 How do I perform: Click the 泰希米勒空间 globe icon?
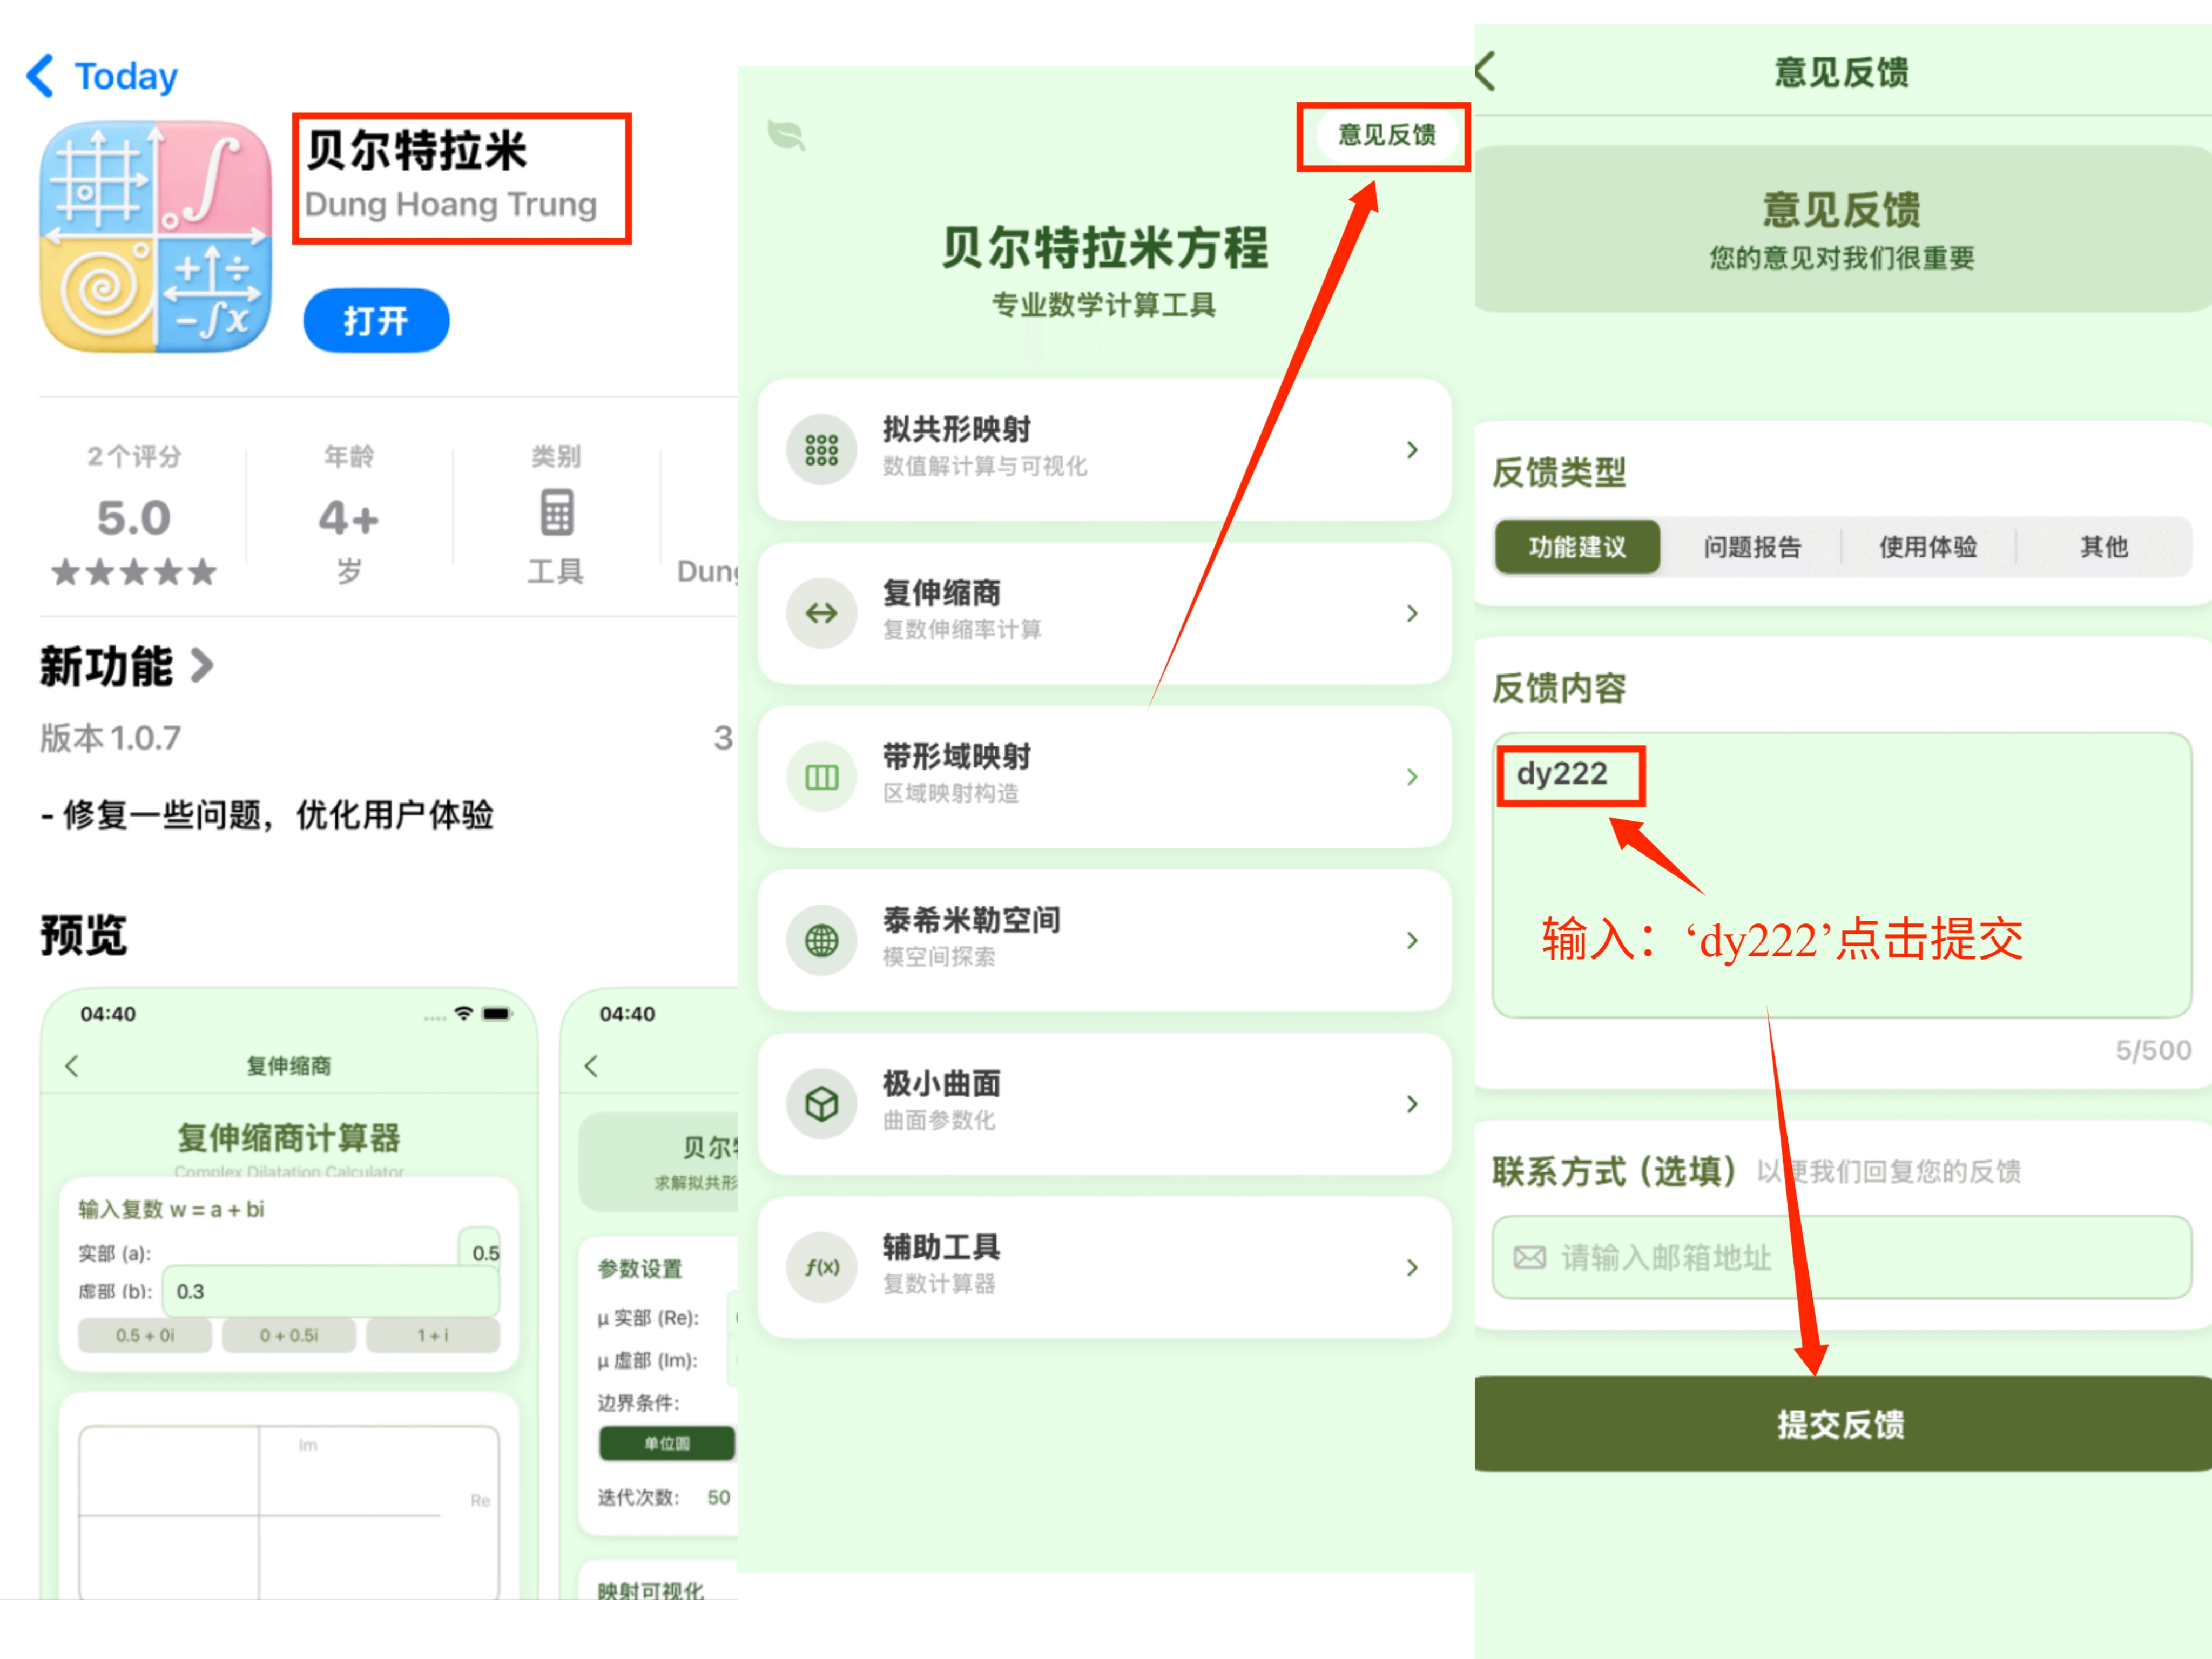821,940
